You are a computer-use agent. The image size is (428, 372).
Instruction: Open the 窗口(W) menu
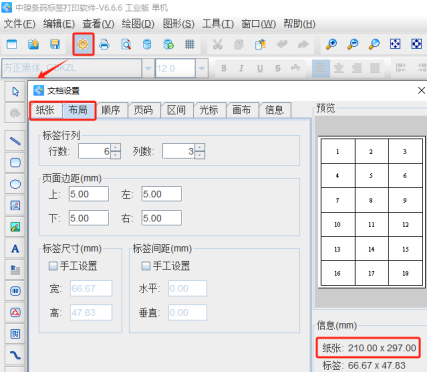pyautogui.click(x=258, y=24)
